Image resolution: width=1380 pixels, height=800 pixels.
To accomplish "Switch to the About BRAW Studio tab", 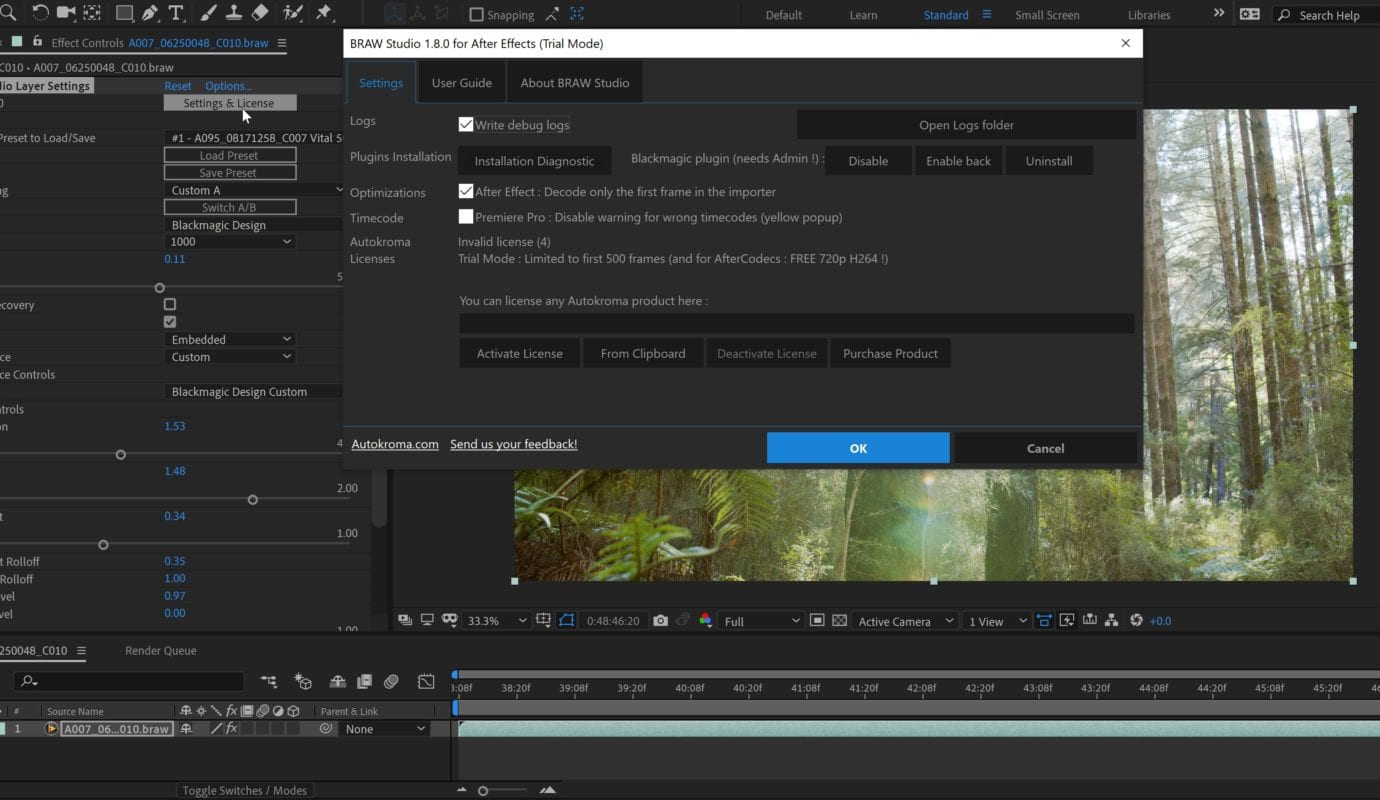I will pos(575,83).
